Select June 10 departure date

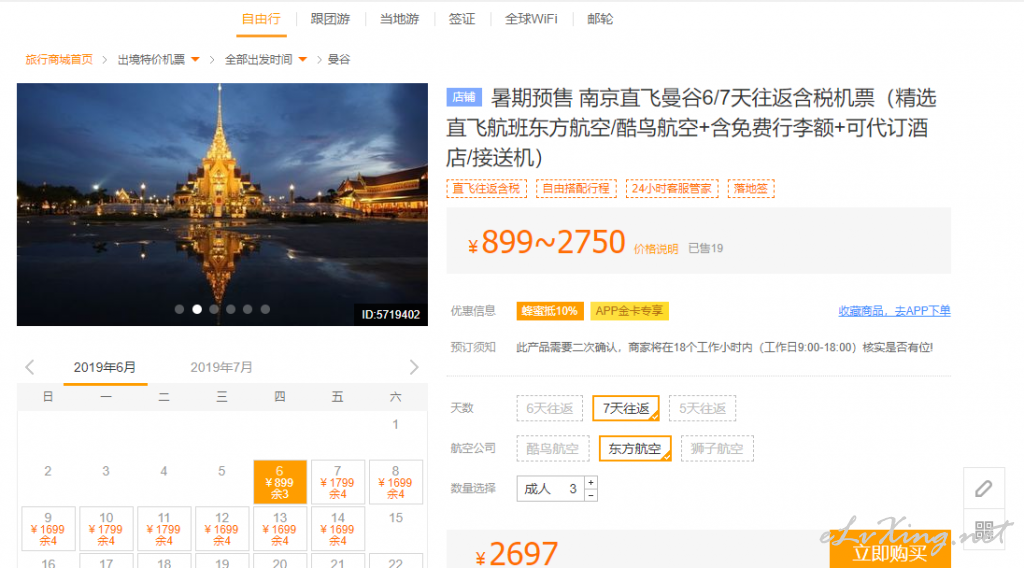pyautogui.click(x=106, y=528)
